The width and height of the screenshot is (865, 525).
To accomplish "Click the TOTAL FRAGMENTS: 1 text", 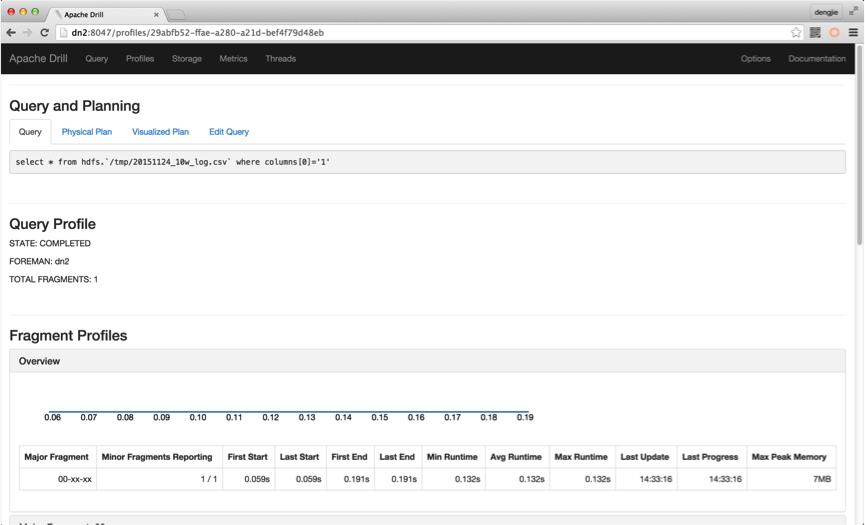I will (x=54, y=280).
